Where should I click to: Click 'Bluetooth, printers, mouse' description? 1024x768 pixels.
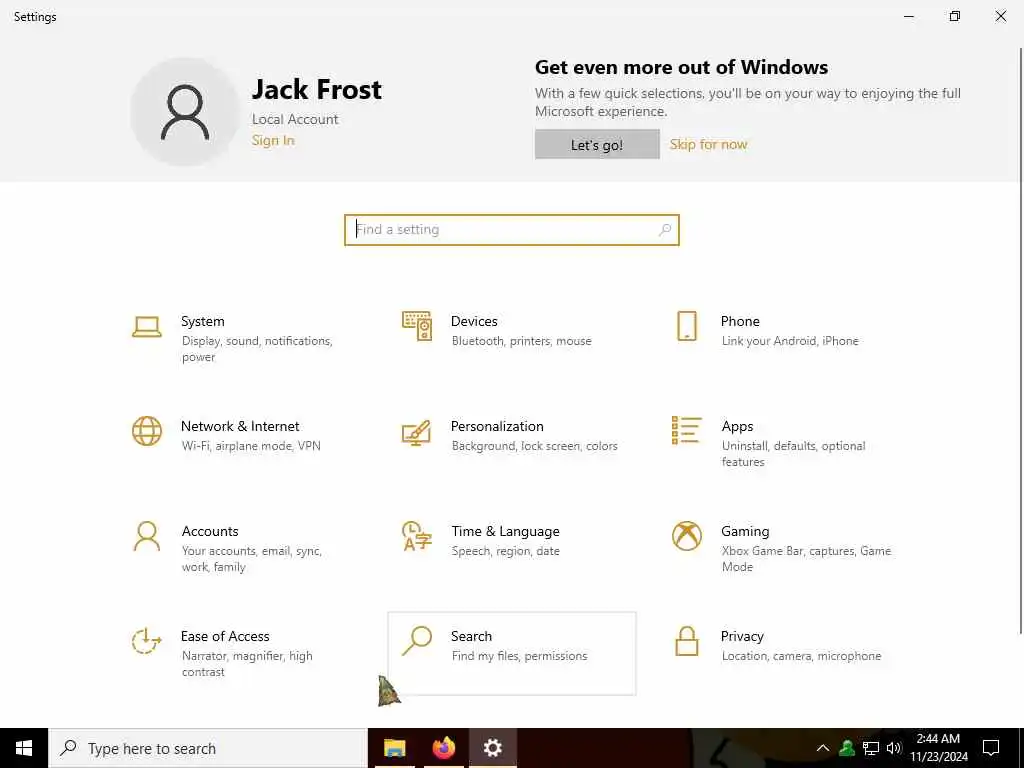click(x=521, y=341)
